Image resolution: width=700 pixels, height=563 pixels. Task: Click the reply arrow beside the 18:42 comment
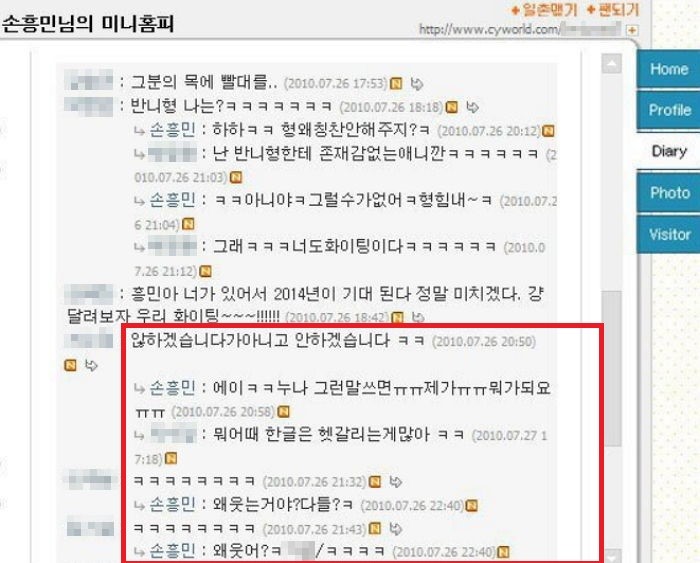[x=418, y=317]
